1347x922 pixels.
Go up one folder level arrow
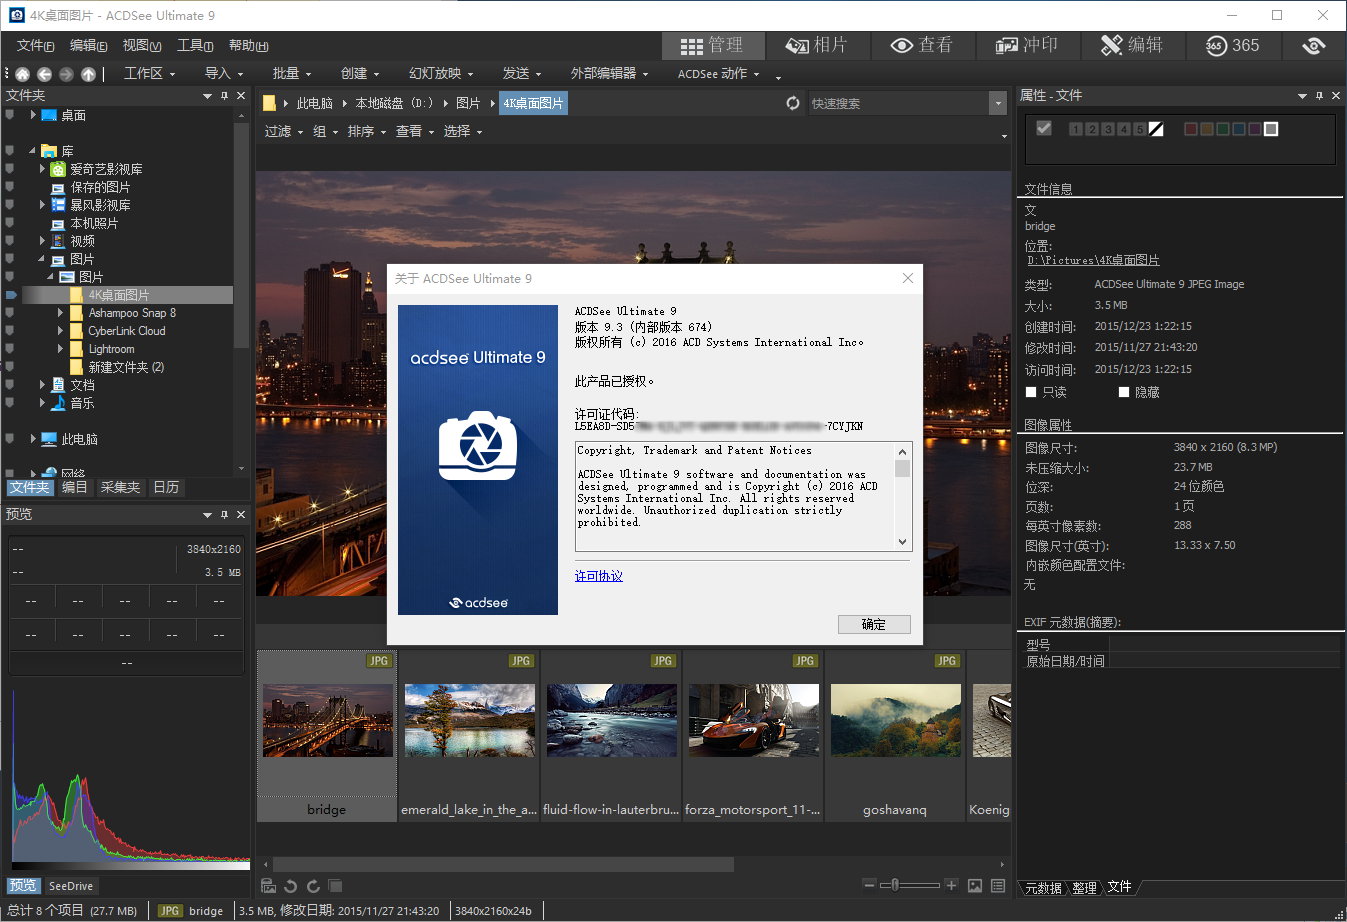pos(88,74)
